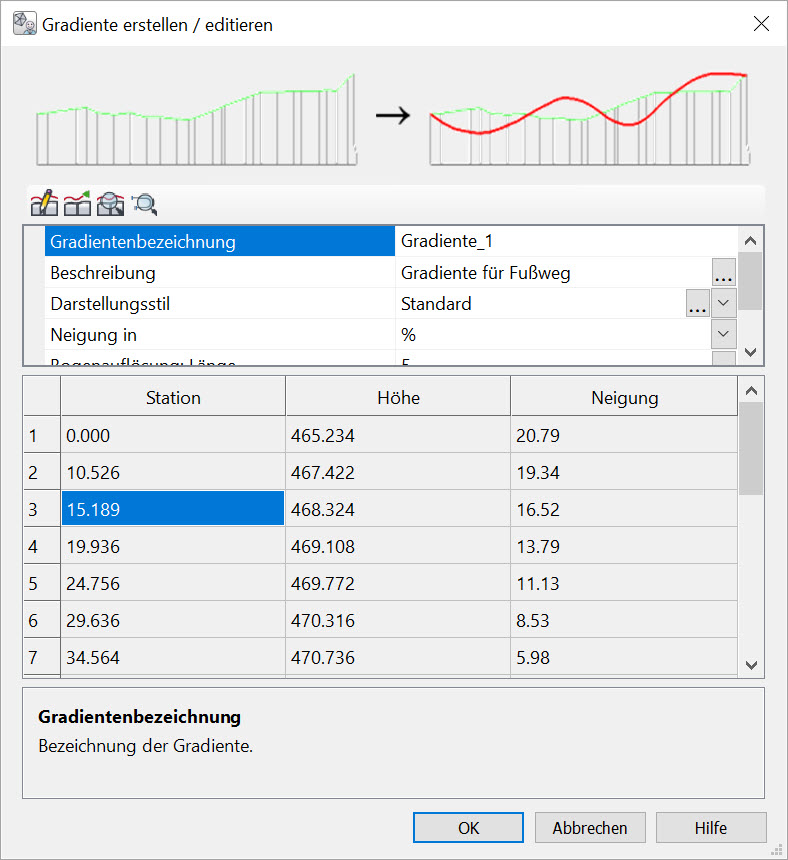Confirm with the OK button
The height and width of the screenshot is (860, 788).
(468, 828)
